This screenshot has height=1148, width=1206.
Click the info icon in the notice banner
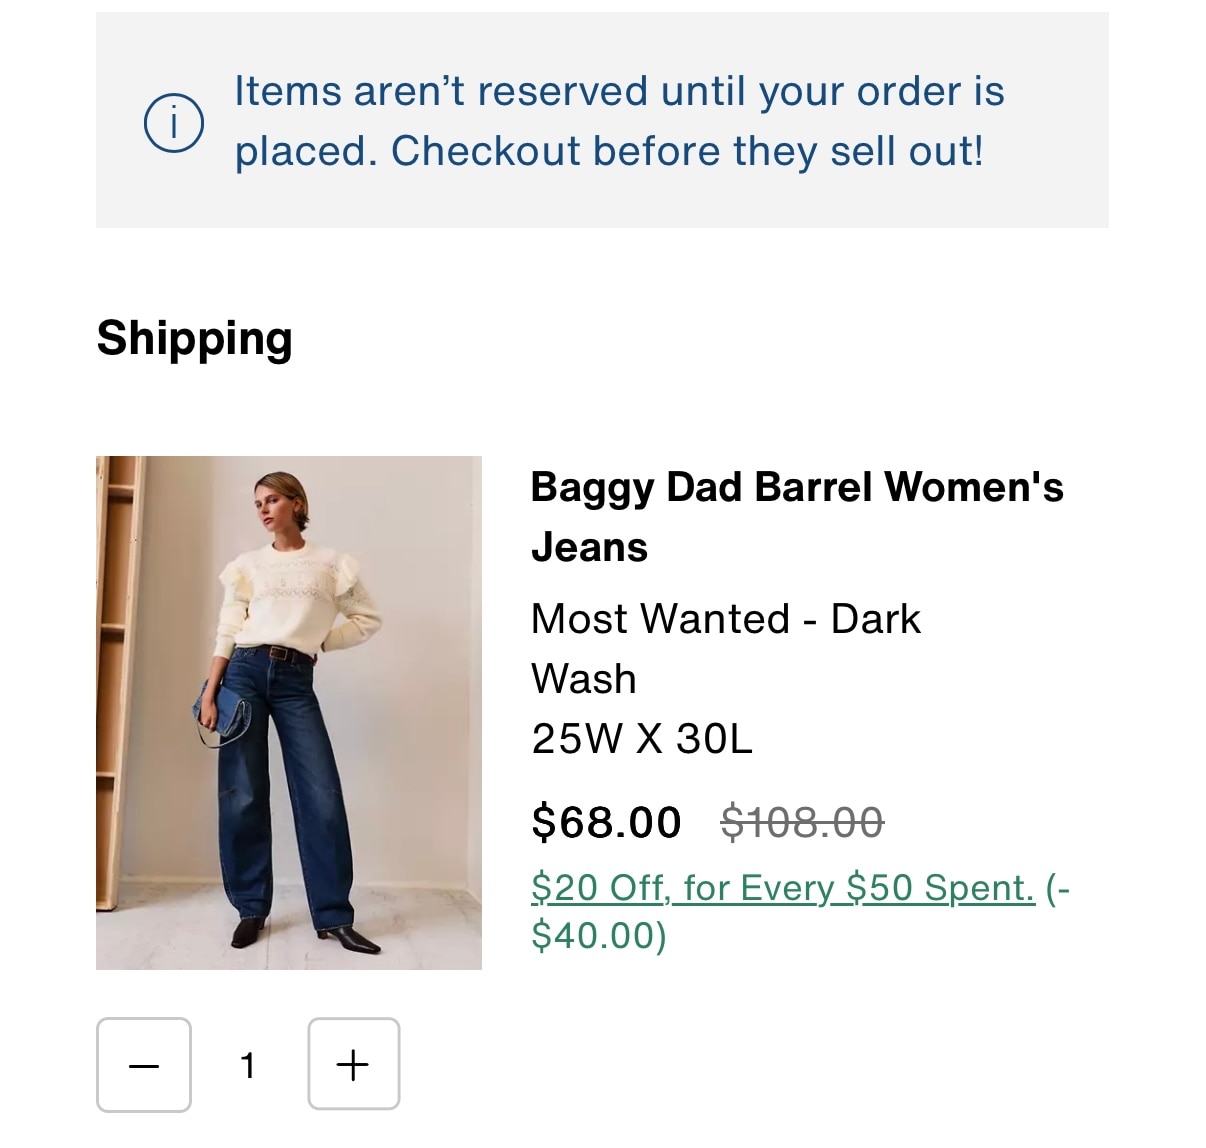[174, 123]
